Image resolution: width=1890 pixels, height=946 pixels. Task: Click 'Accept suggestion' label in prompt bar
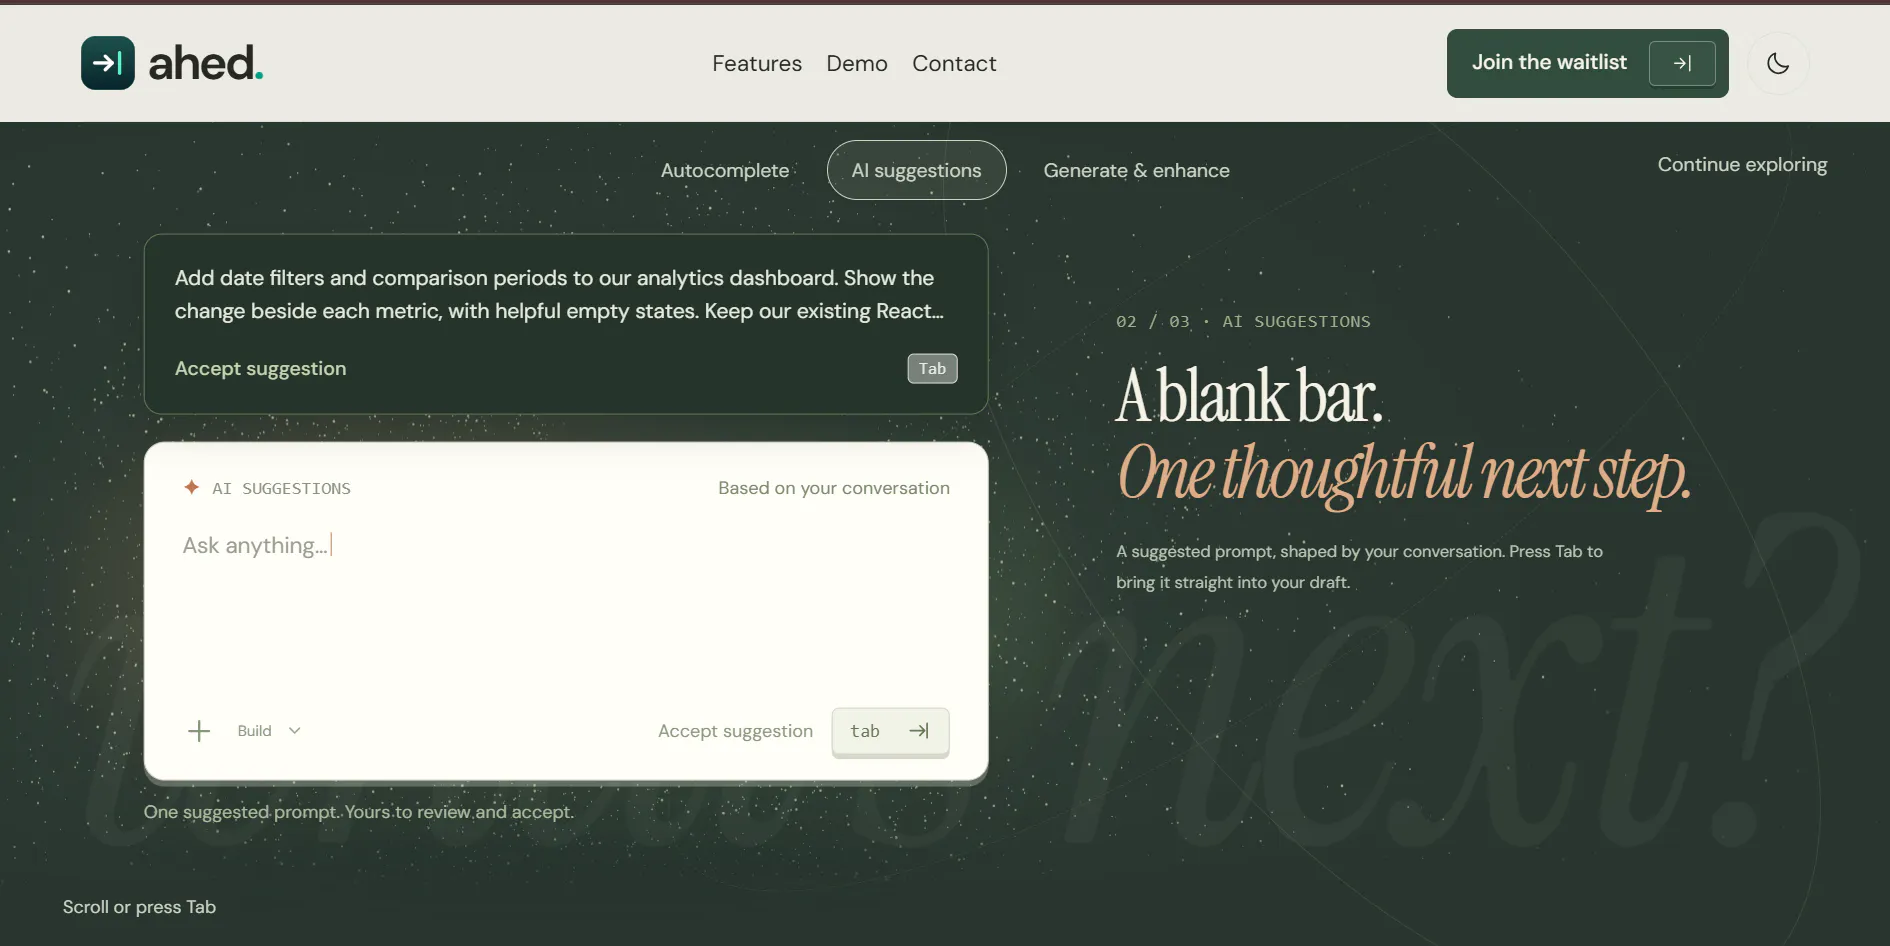pyautogui.click(x=735, y=731)
